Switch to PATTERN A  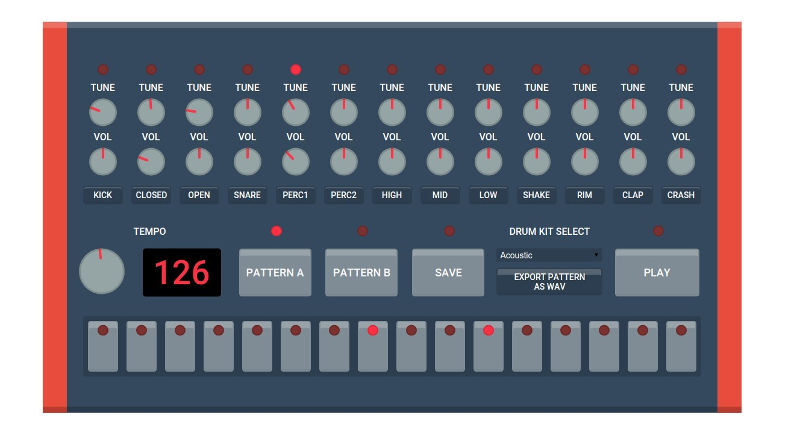tap(276, 273)
